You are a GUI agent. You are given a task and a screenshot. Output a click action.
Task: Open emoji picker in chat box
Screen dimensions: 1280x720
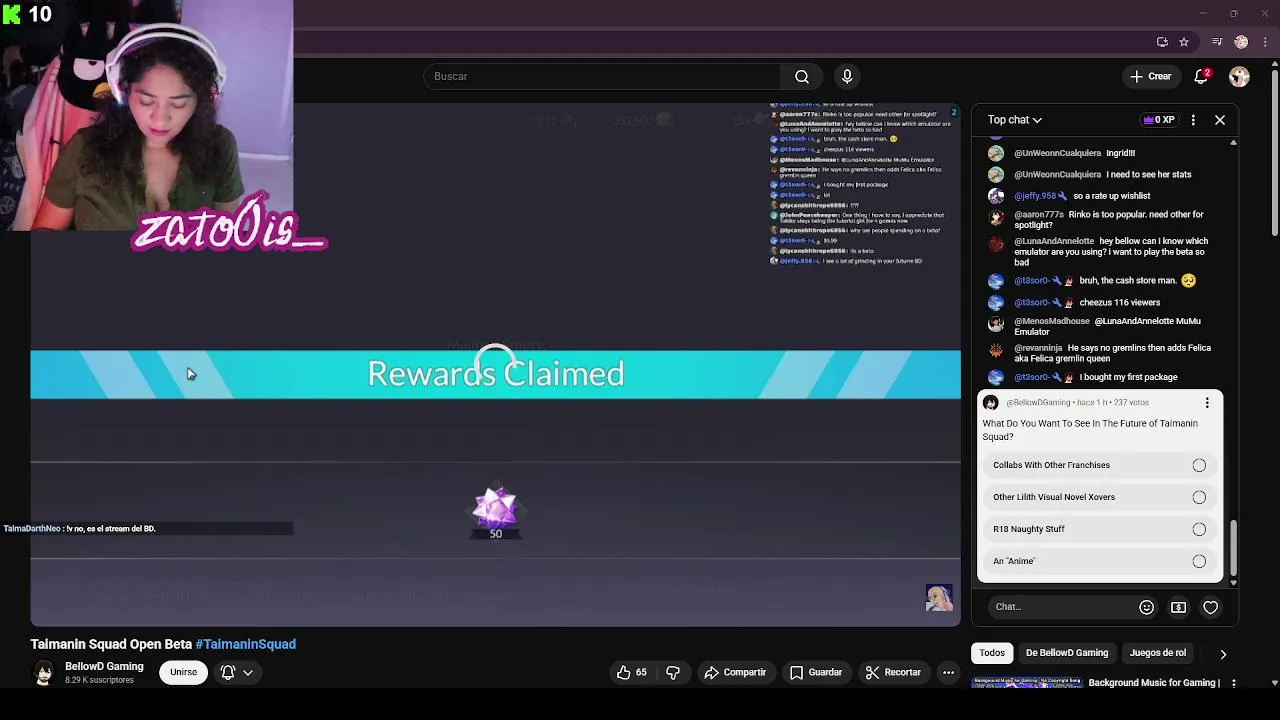click(1147, 607)
